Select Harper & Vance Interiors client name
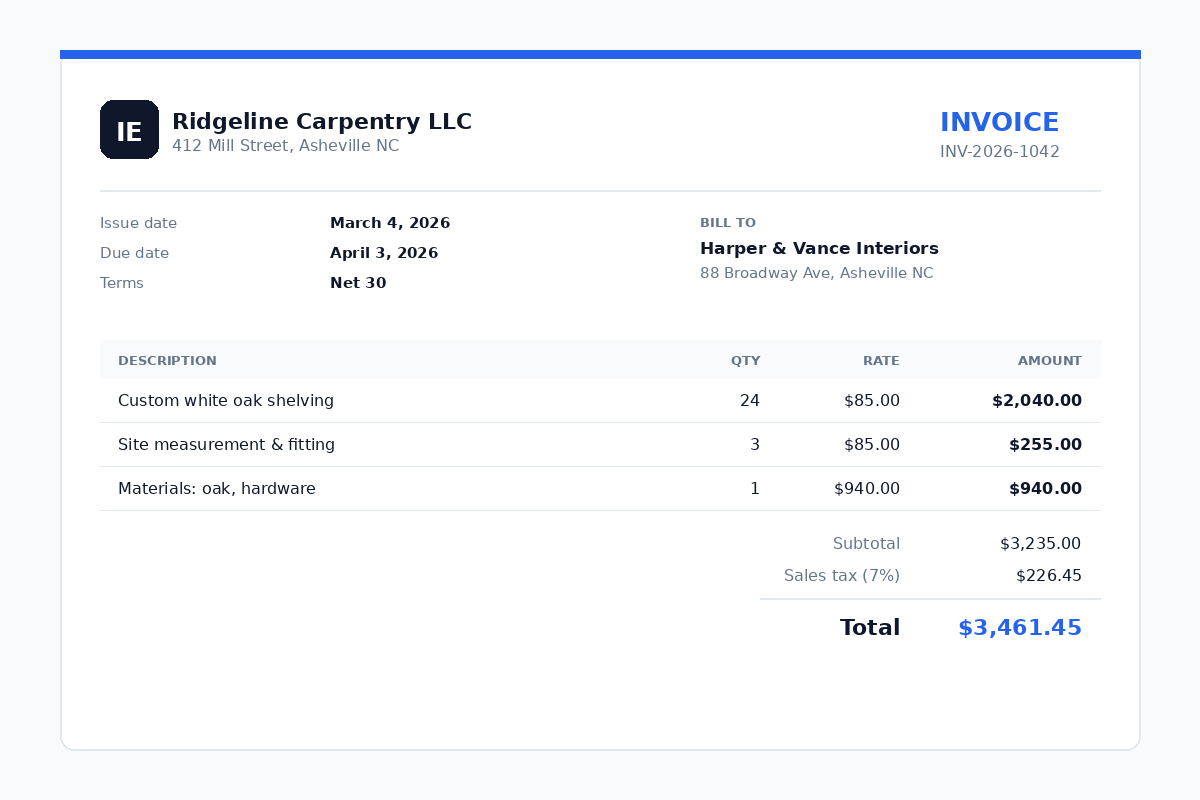 click(x=819, y=248)
